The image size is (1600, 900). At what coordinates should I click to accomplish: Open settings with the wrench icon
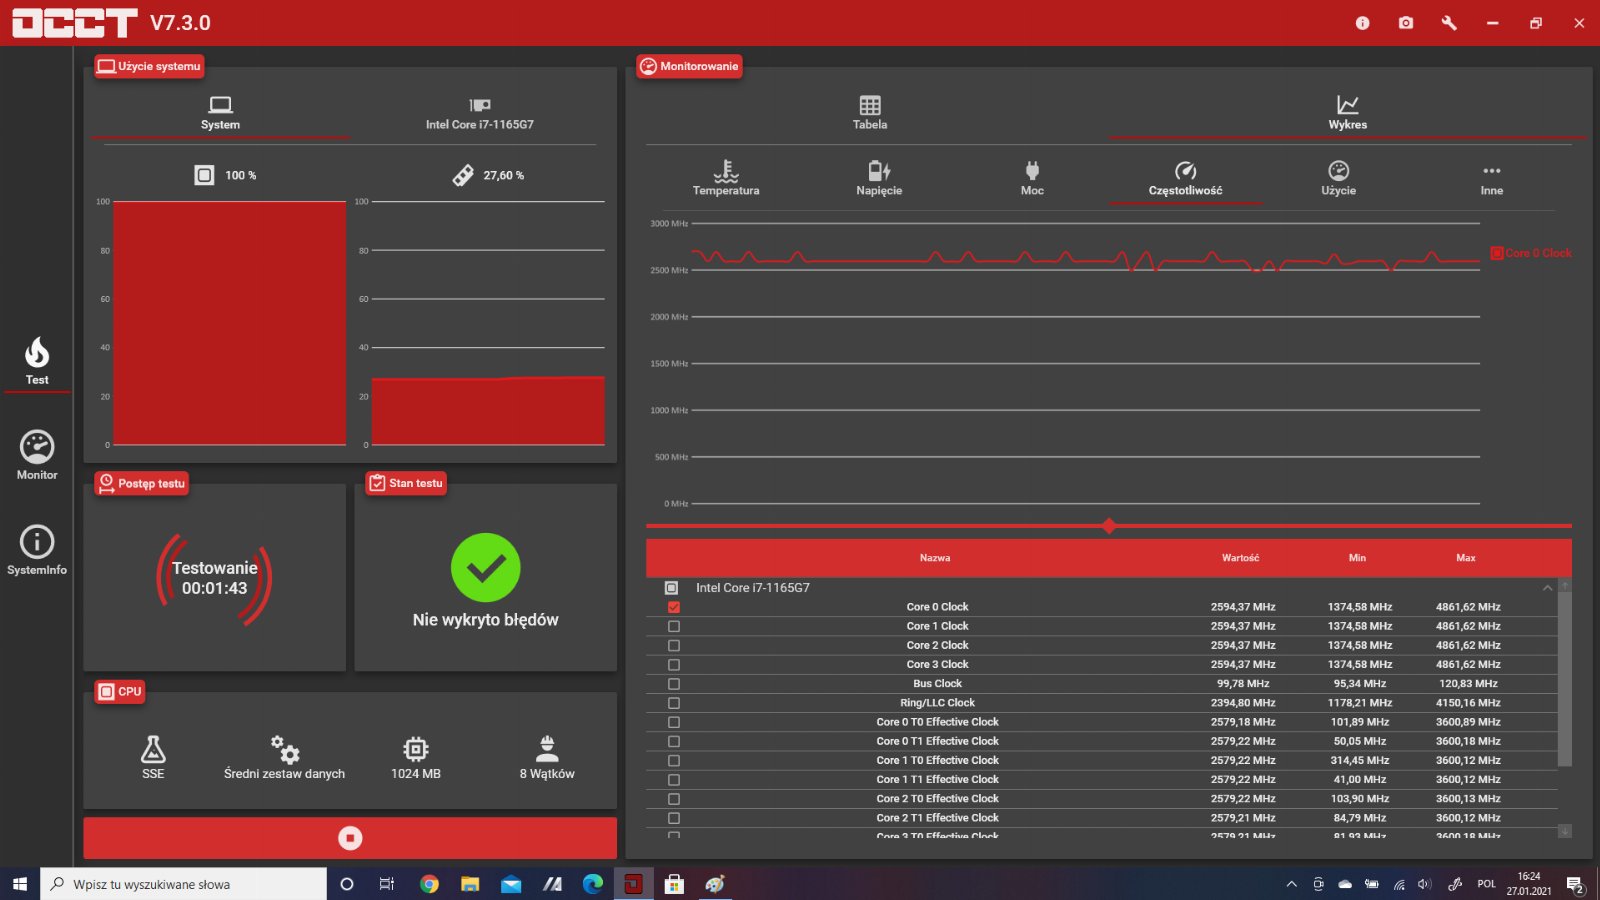click(x=1449, y=23)
